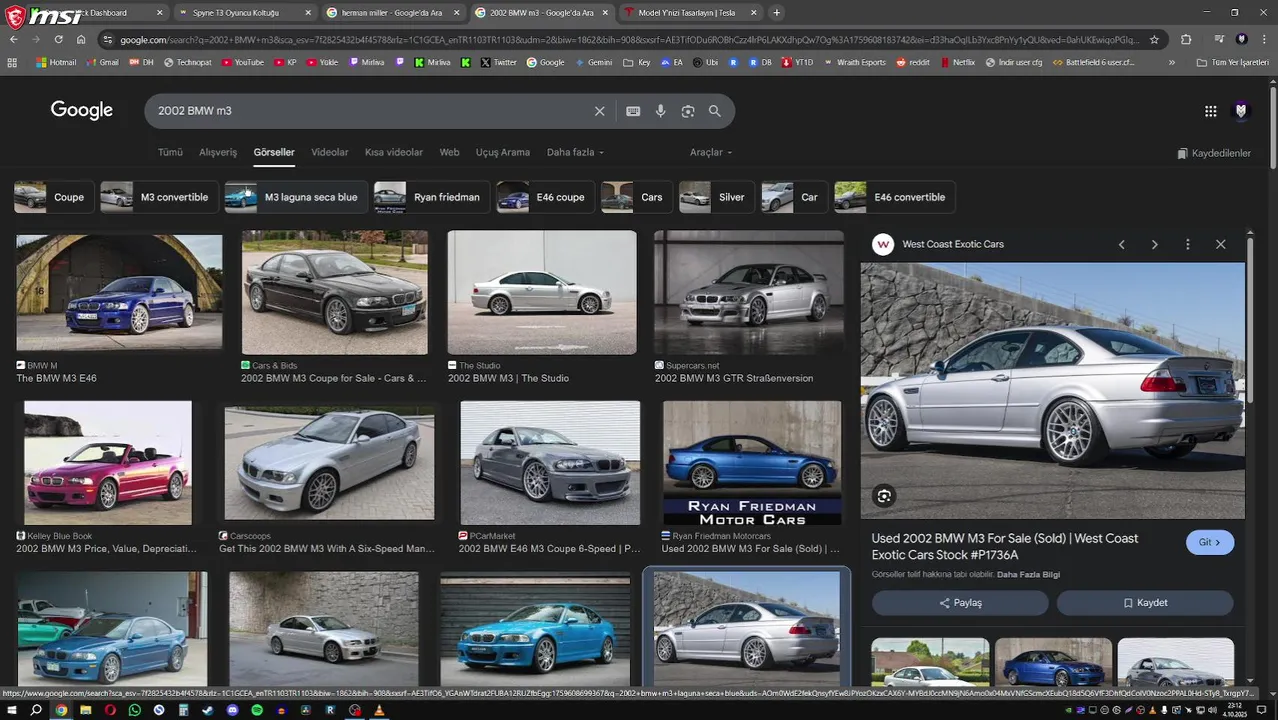Screen dimensions: 1278x720
Task: Switch to the Web search tab
Action: [x=450, y=152]
